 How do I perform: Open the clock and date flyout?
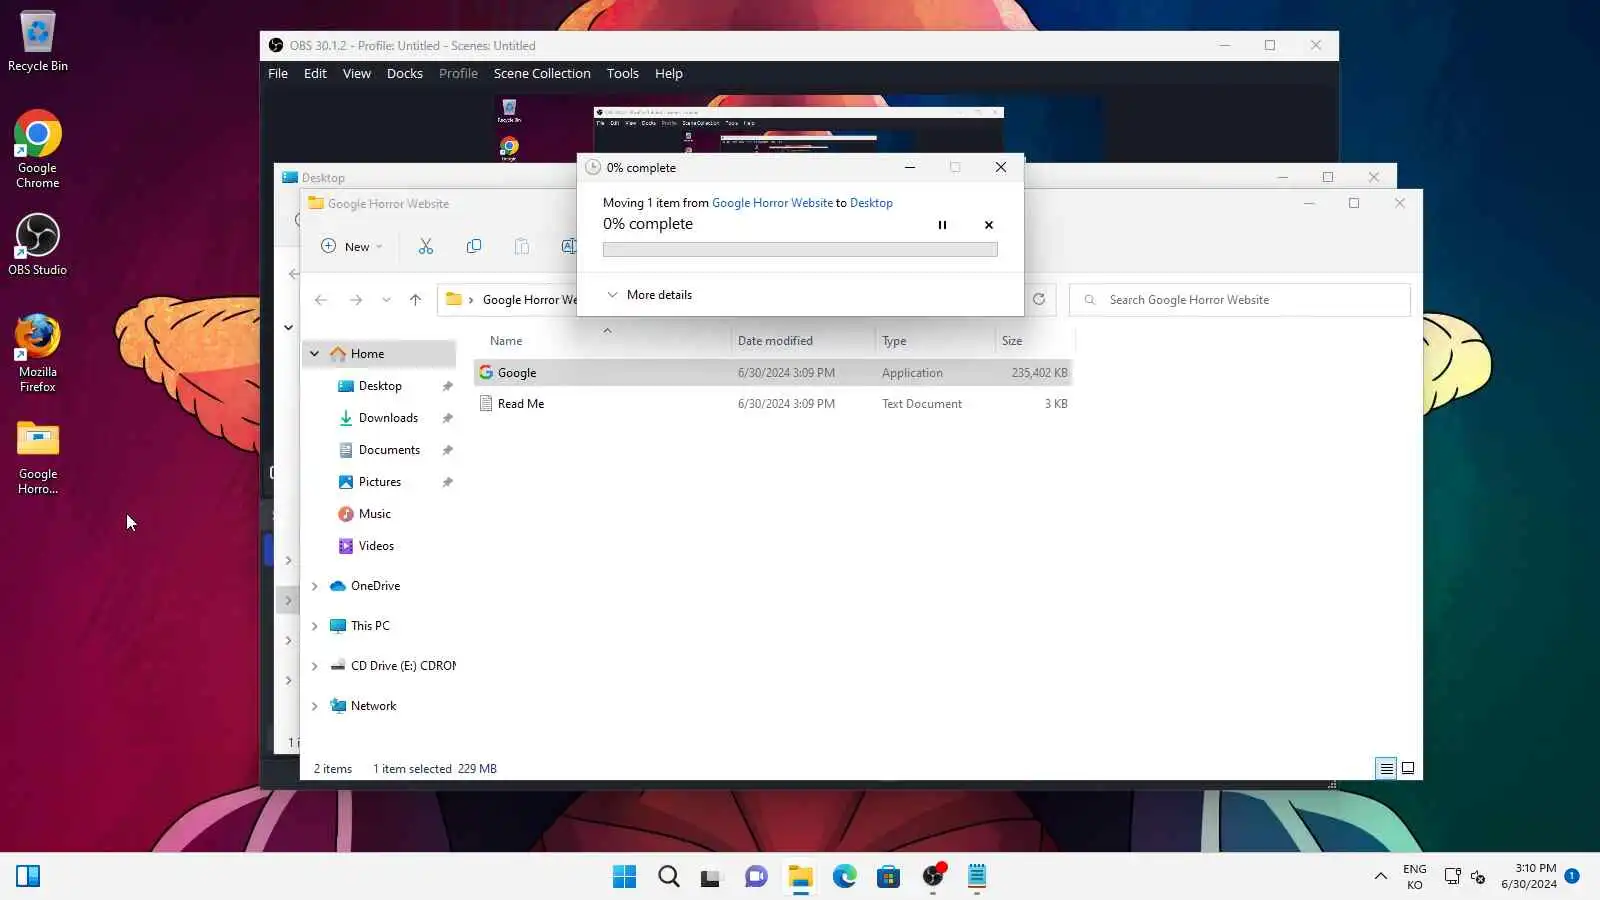1529,876
